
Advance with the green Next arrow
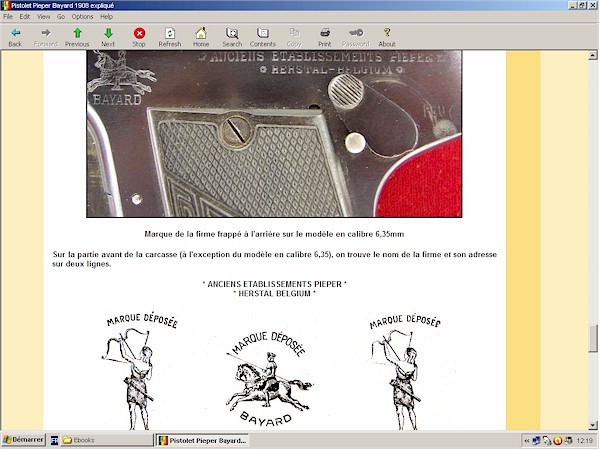(108, 37)
